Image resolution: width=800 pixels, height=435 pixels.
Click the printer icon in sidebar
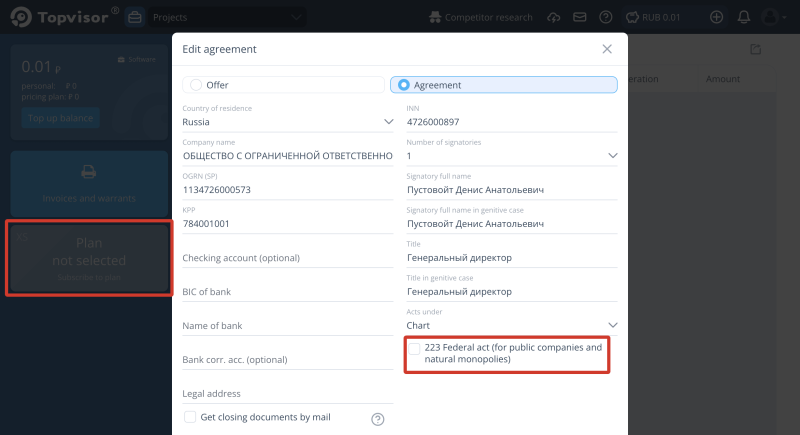89,172
